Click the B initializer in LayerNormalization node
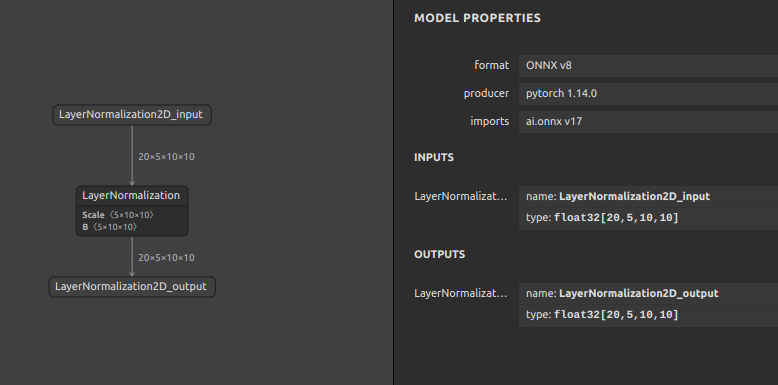 110,227
